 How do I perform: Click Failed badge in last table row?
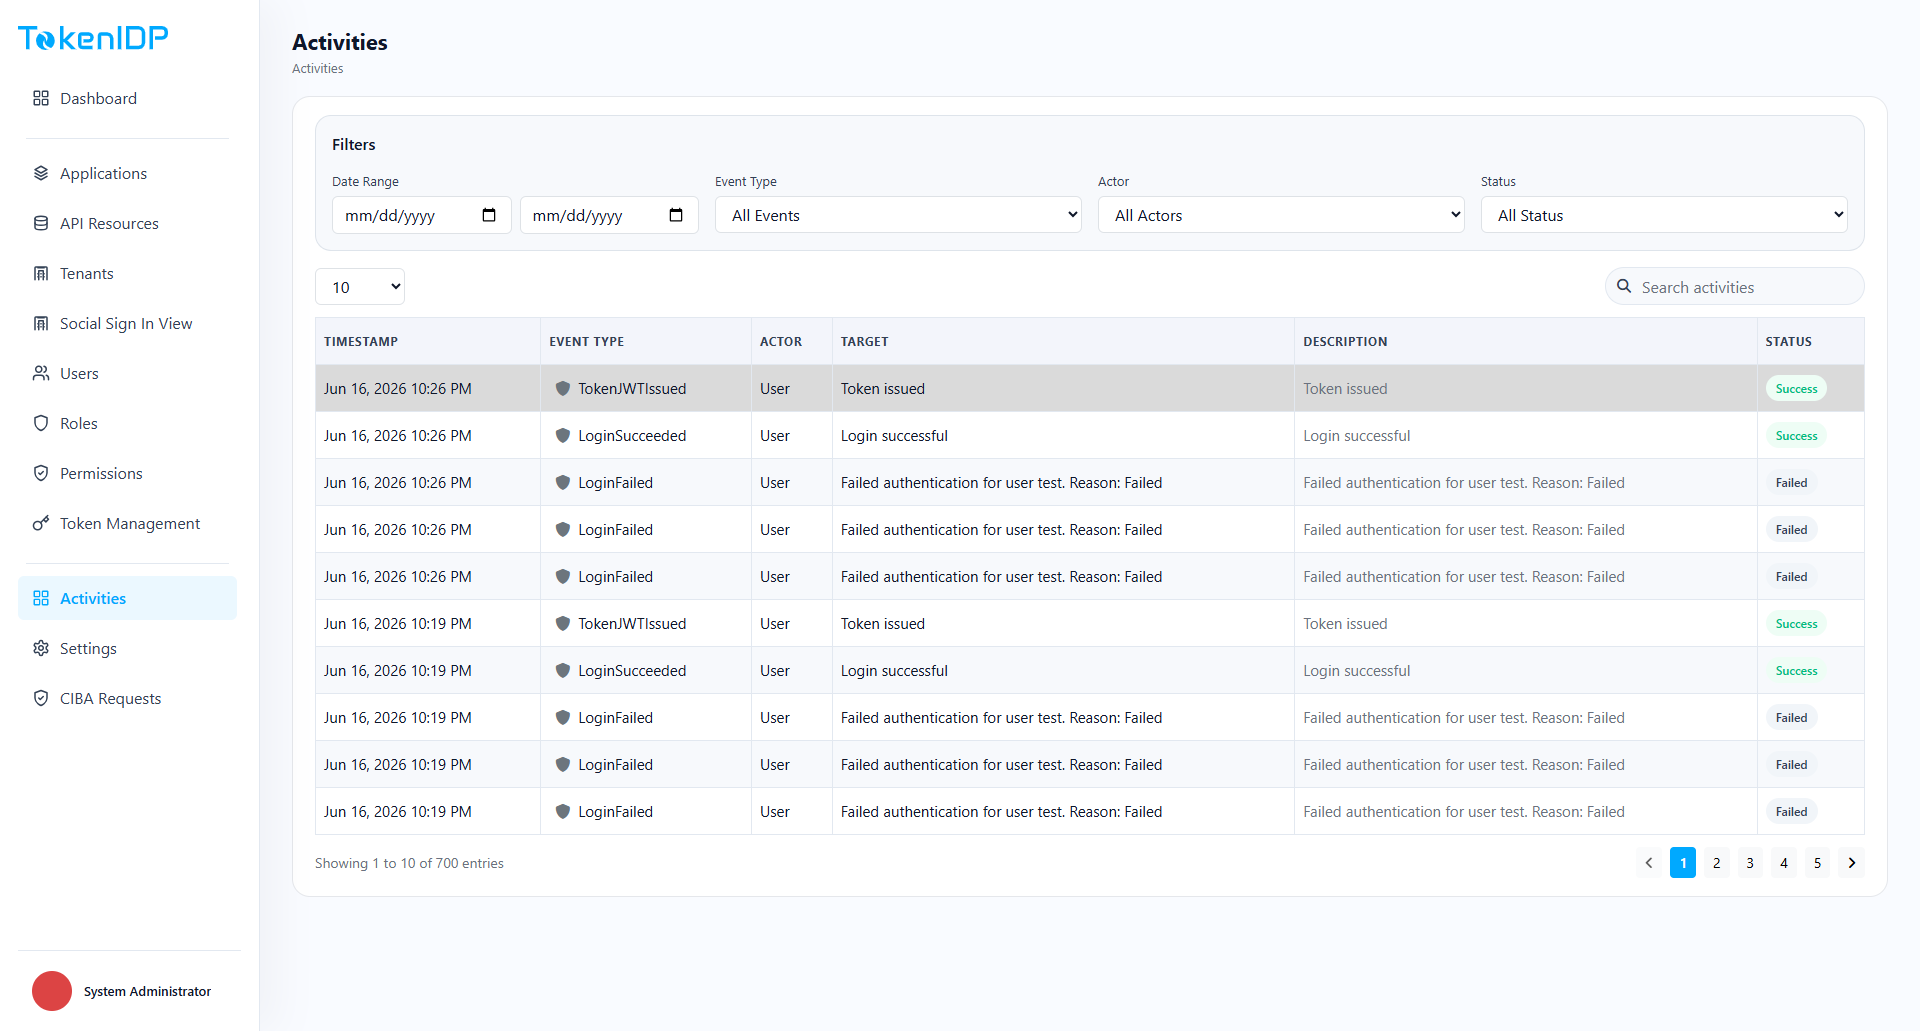1792,812
